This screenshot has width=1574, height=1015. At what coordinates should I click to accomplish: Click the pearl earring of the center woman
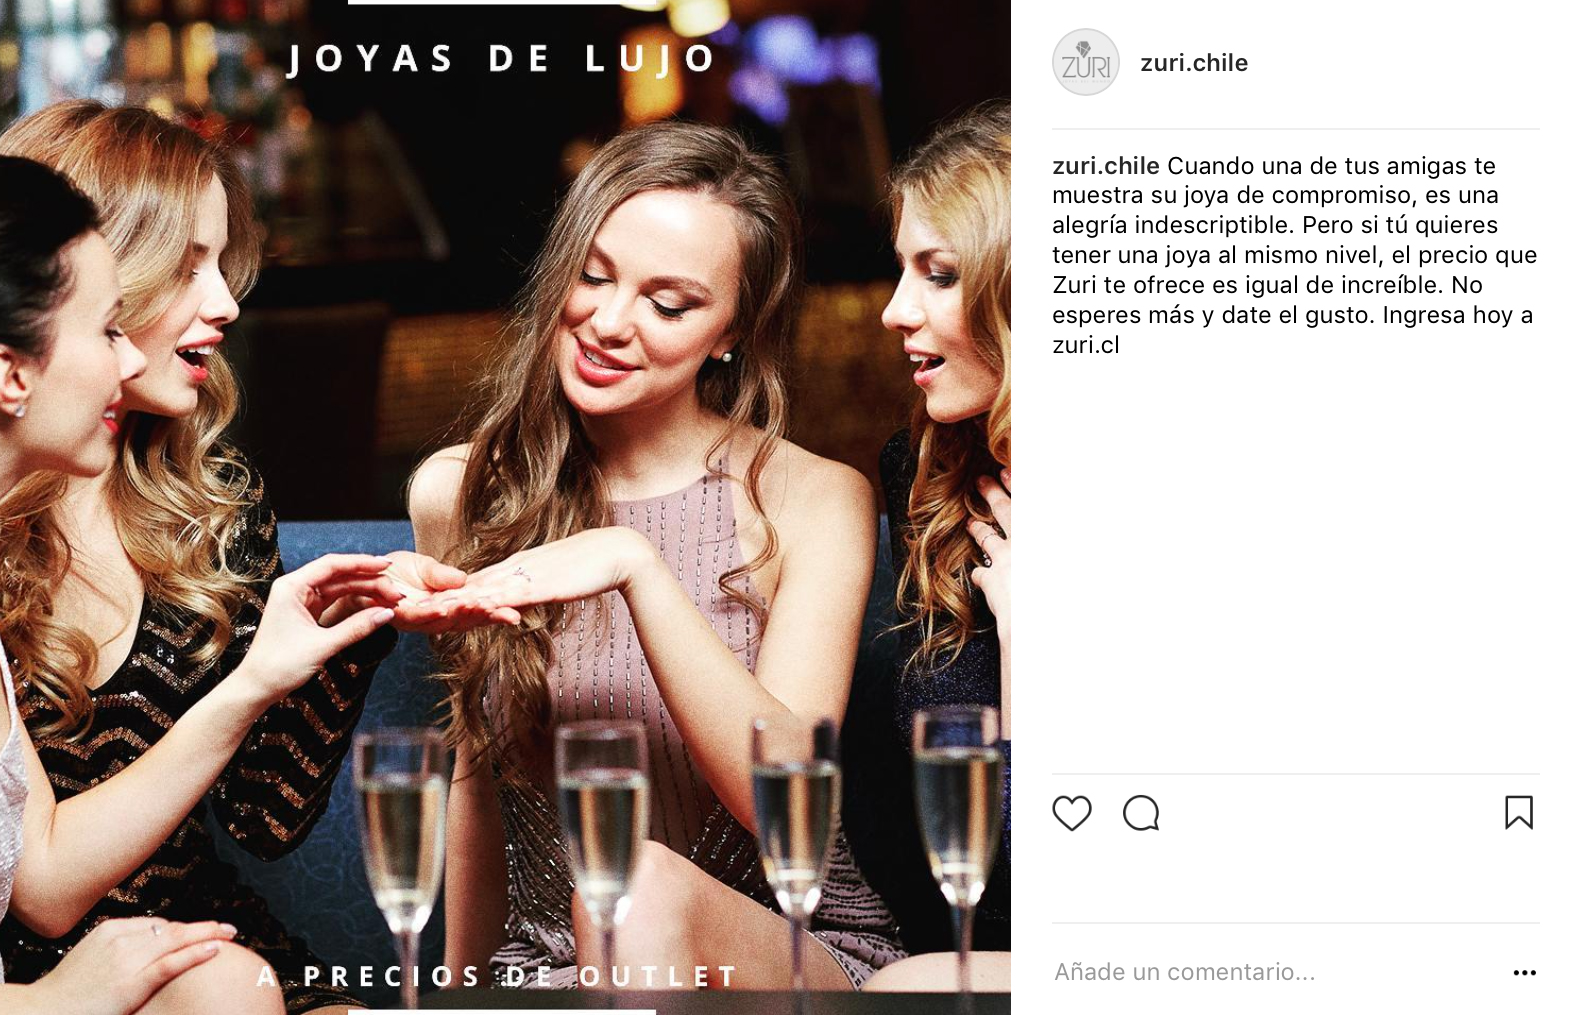727,356
